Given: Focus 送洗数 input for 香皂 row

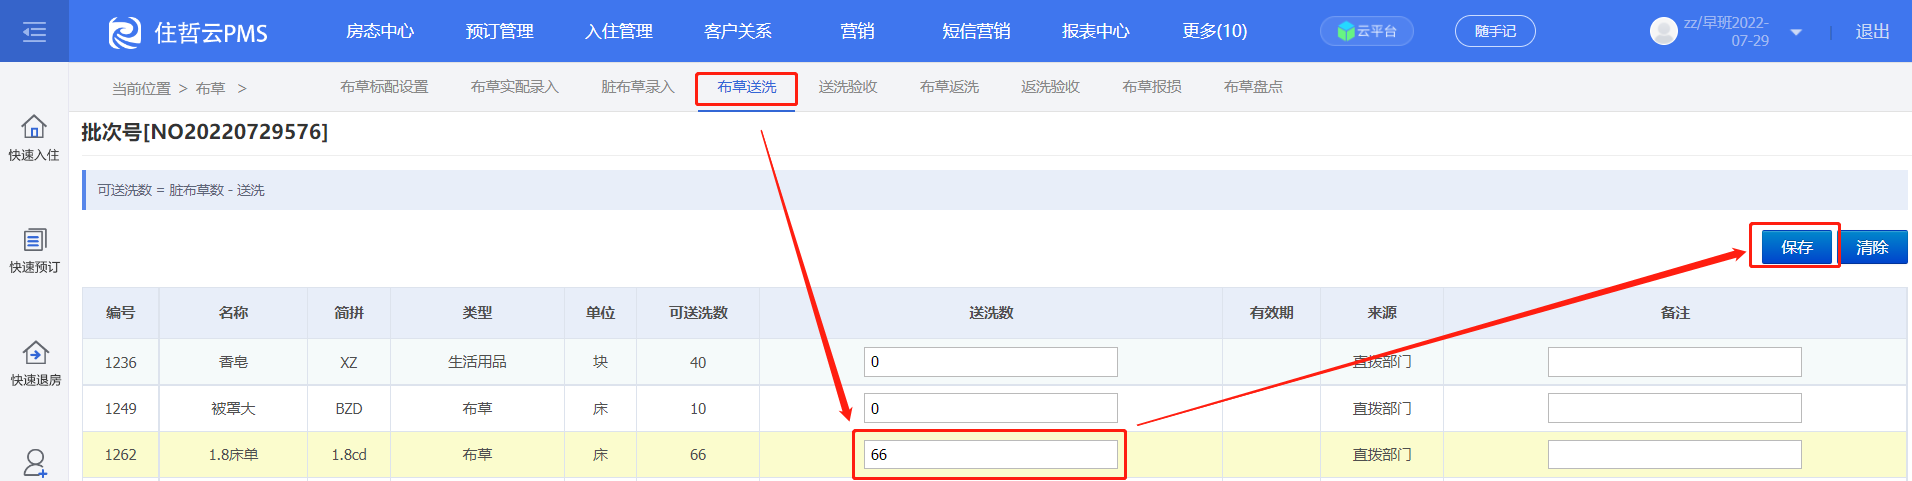Looking at the screenshot, I should [991, 362].
